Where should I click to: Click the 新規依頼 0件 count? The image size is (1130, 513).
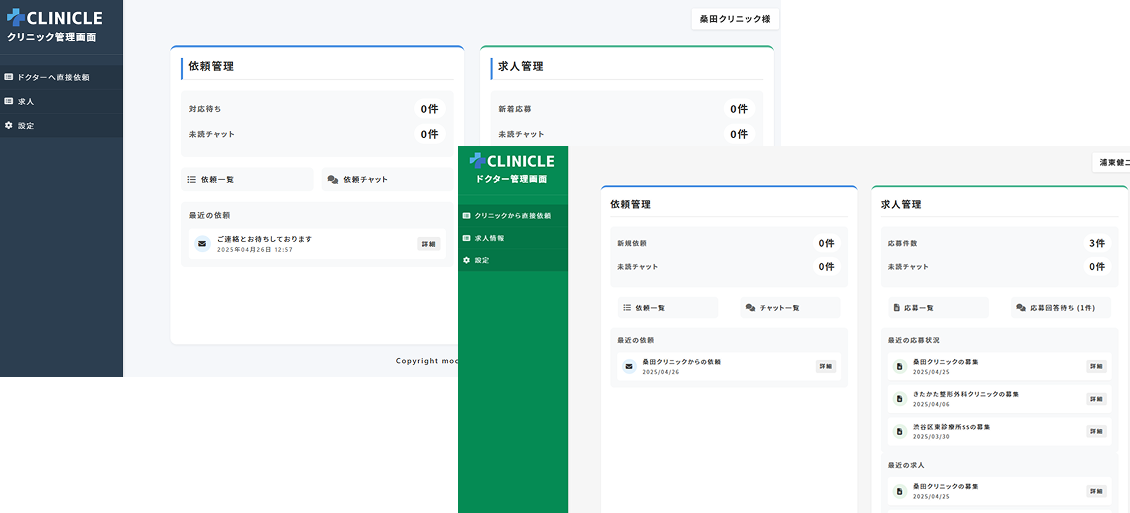[x=826, y=244]
